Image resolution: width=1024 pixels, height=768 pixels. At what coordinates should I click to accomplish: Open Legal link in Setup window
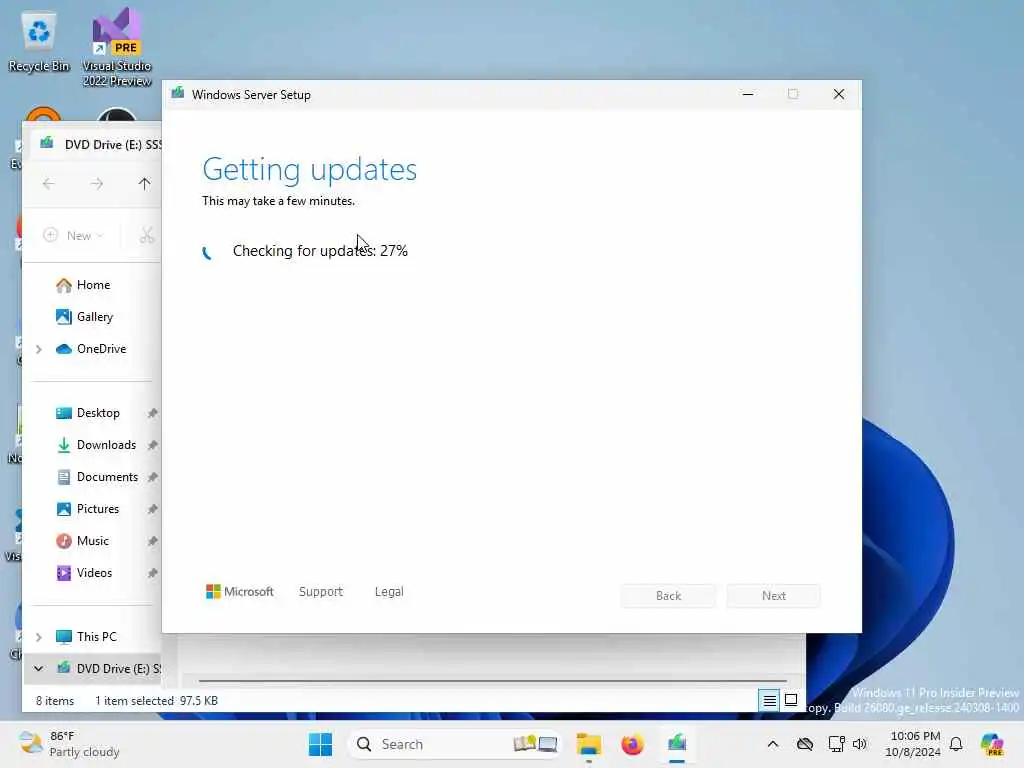pyautogui.click(x=389, y=592)
